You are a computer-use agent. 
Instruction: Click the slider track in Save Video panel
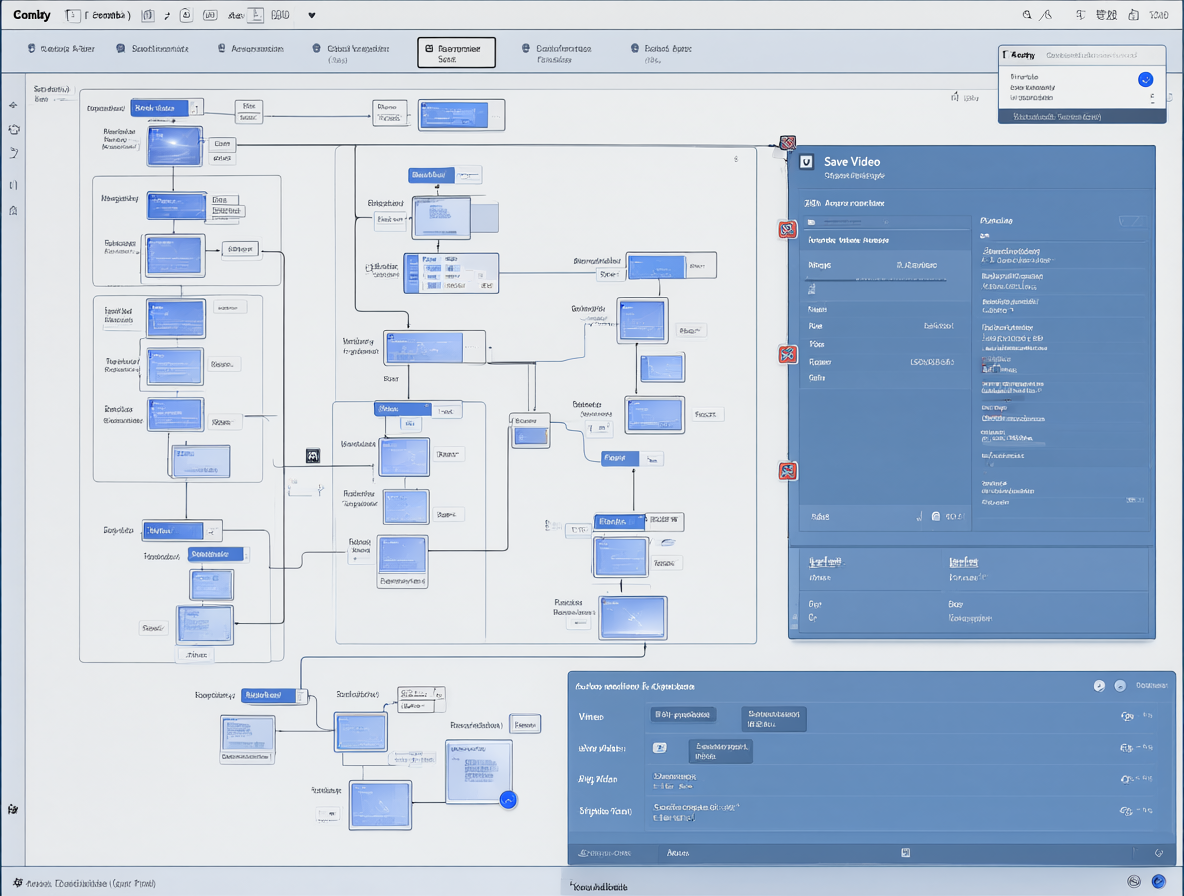[876, 280]
